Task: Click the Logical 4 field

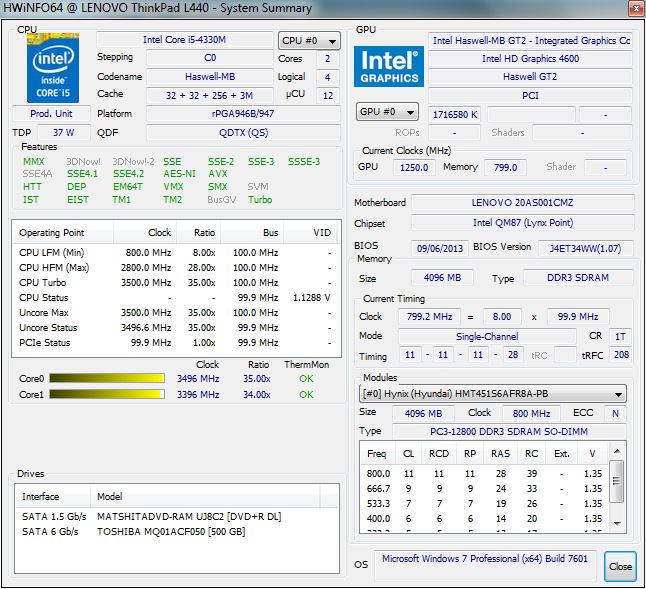Action: (x=328, y=77)
